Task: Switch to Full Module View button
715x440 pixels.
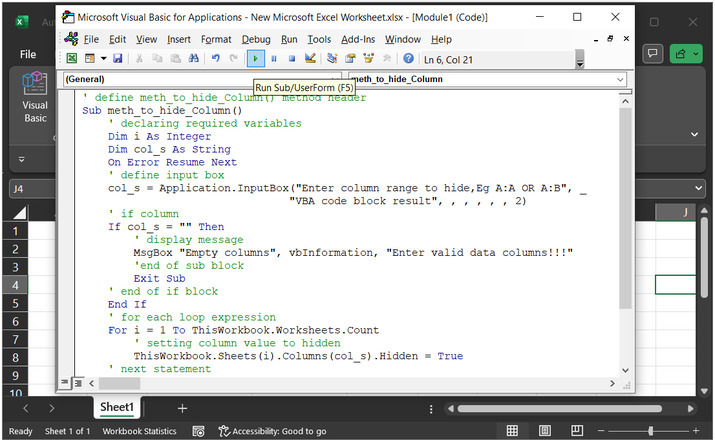Action: (78, 383)
